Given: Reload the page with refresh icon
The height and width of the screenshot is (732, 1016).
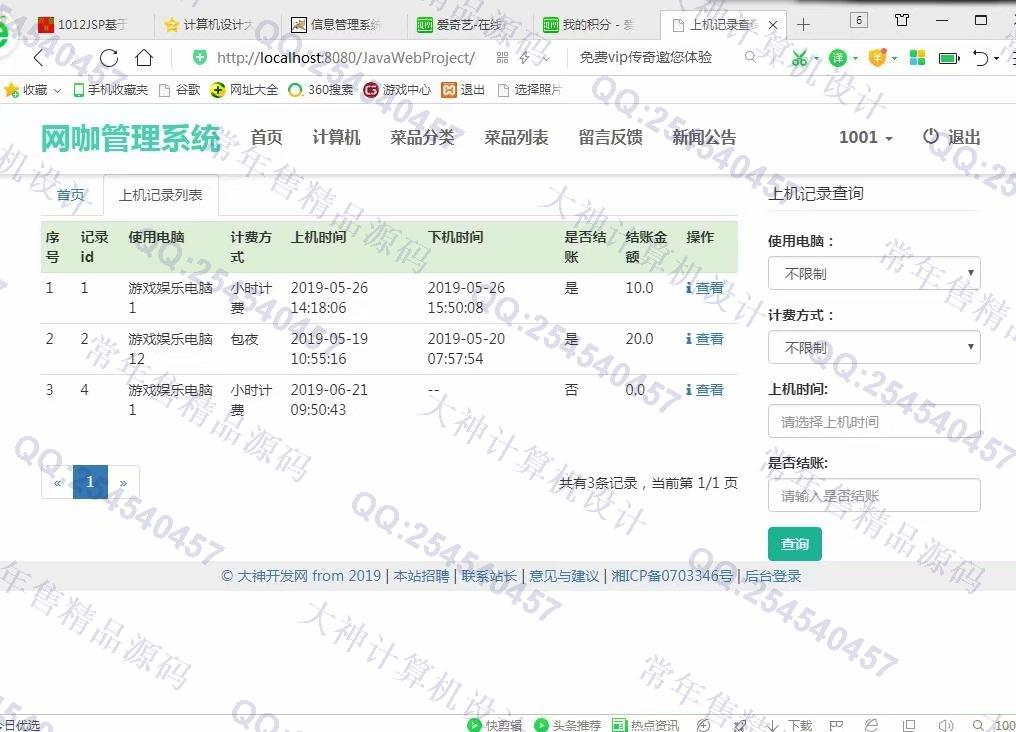Looking at the screenshot, I should pos(108,58).
